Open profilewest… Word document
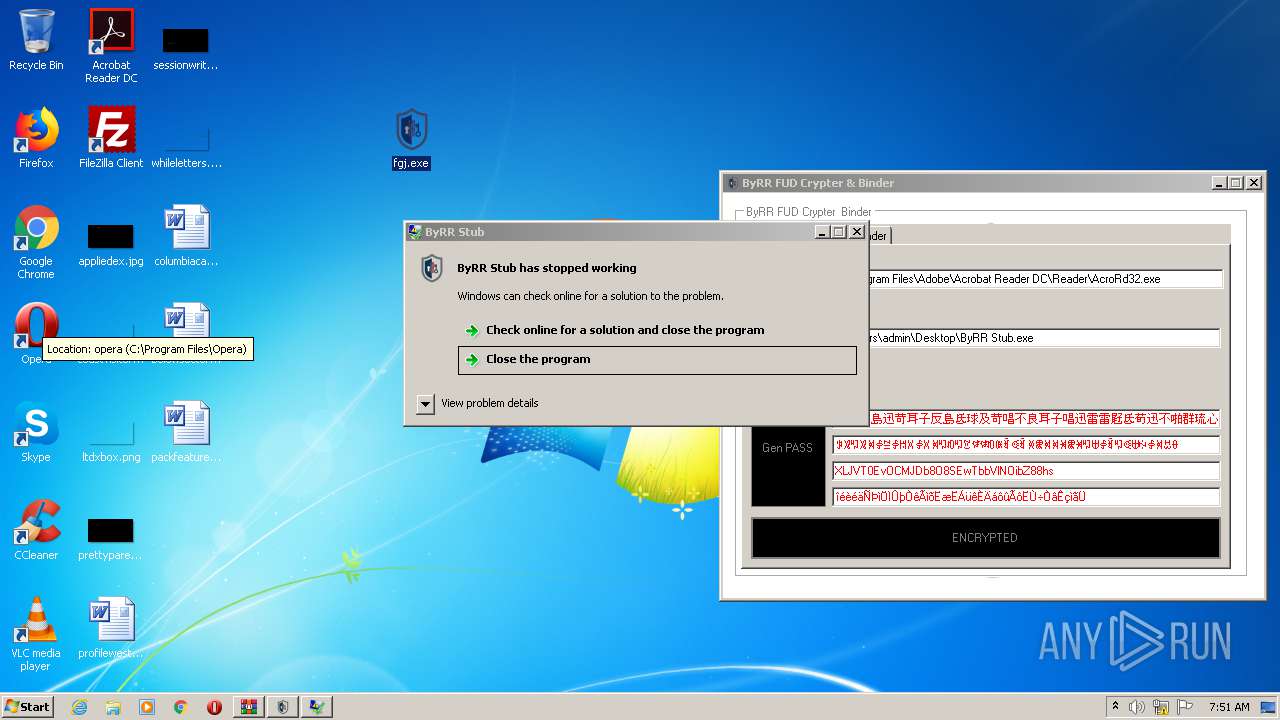The height and width of the screenshot is (720, 1280). [111, 627]
